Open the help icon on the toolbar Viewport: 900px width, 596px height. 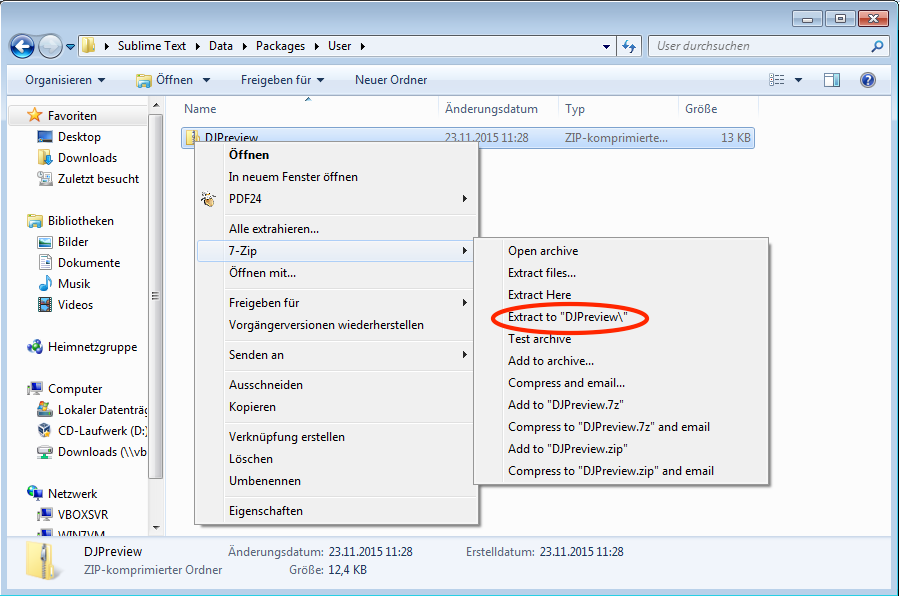coord(868,79)
